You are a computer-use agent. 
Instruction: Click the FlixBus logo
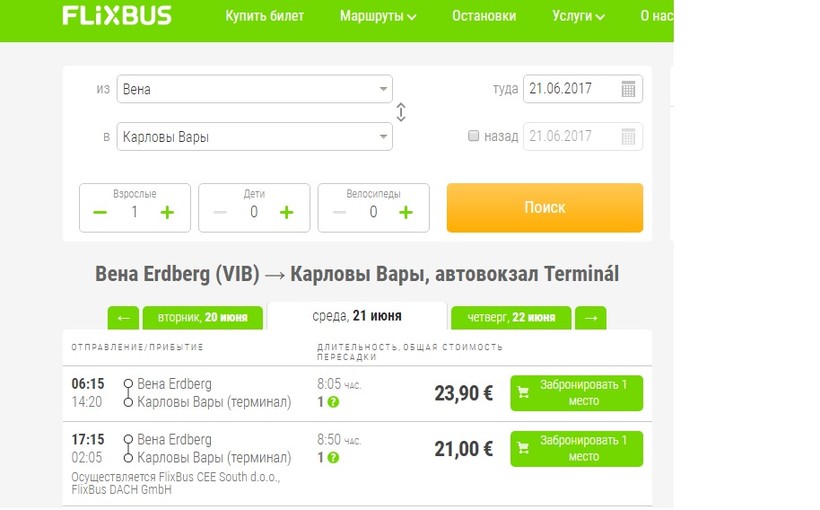click(x=116, y=16)
